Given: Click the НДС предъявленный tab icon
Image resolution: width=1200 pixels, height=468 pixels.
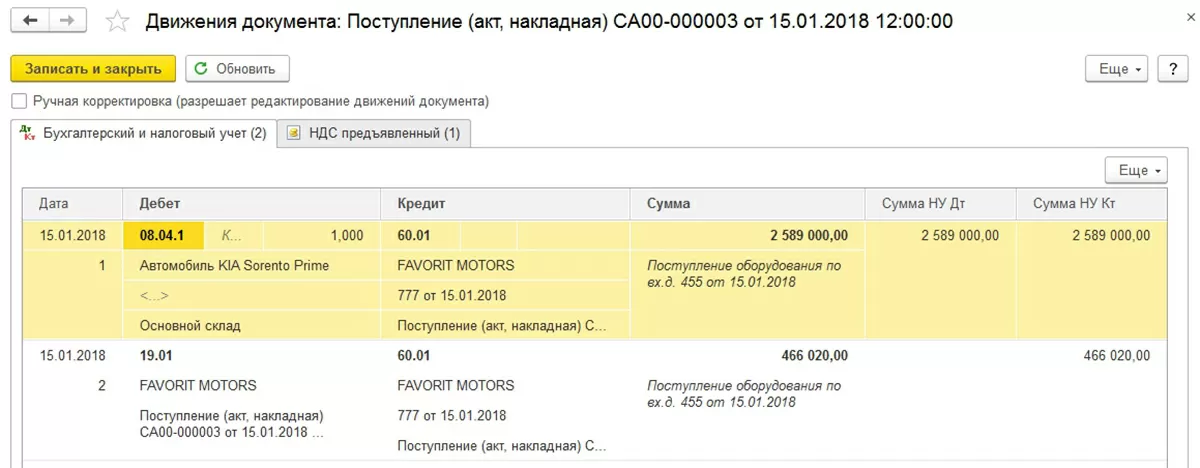Looking at the screenshot, I should click(294, 134).
